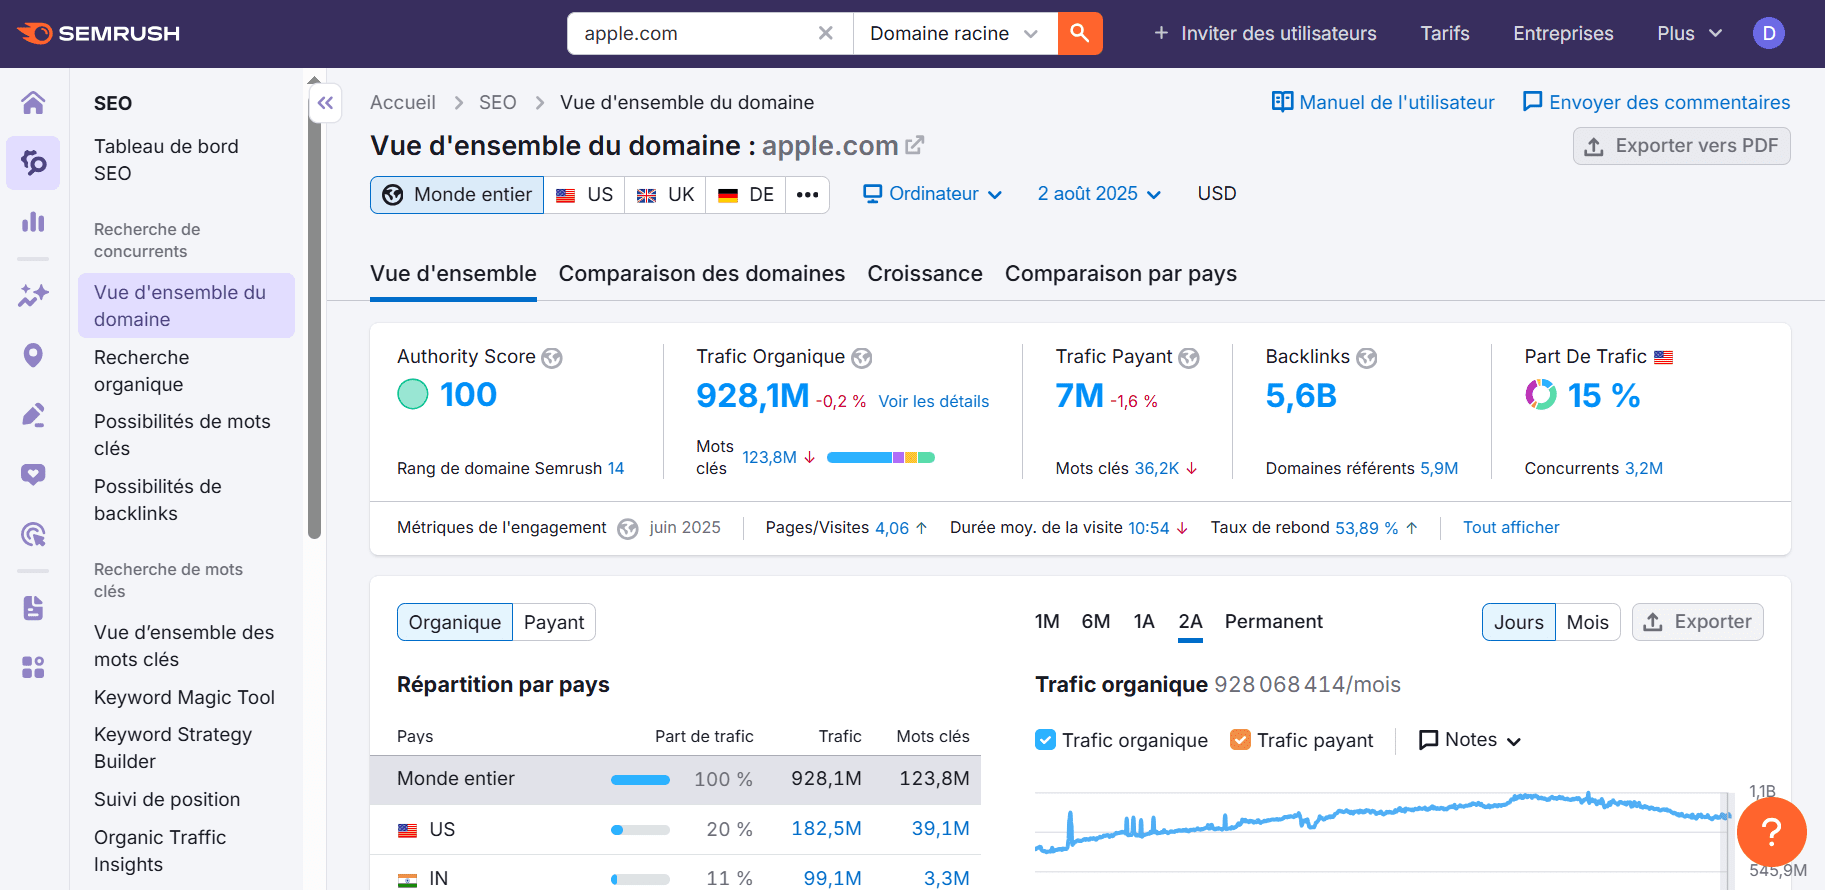Click Tout afficher link
This screenshot has height=890, width=1825.
[x=1511, y=527]
